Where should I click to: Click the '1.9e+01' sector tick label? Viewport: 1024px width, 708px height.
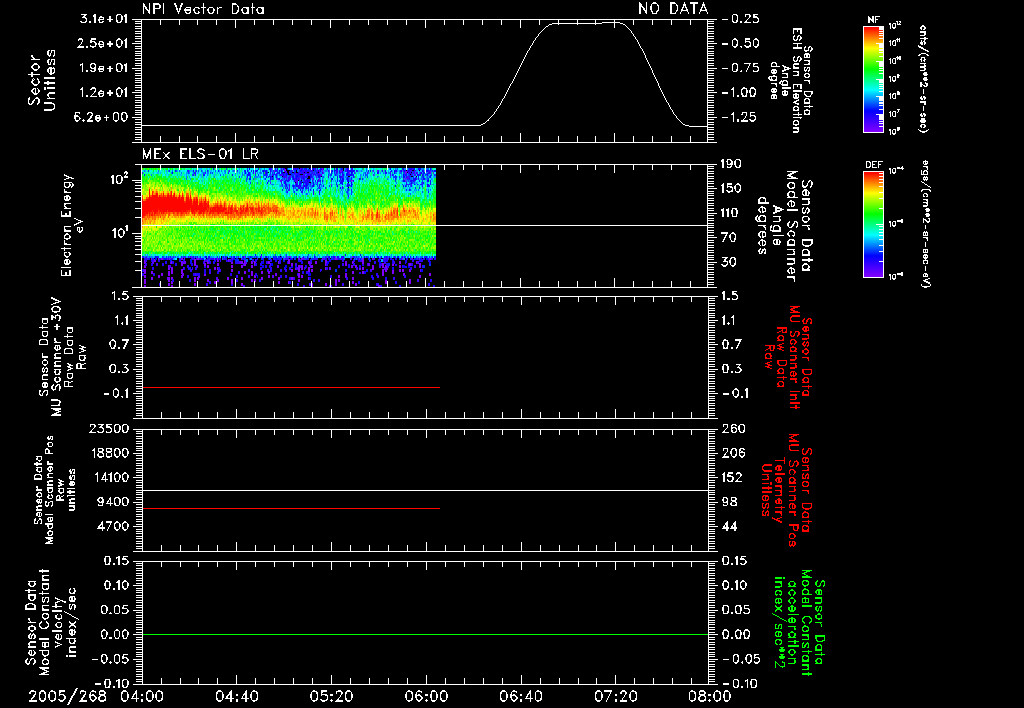click(x=104, y=68)
